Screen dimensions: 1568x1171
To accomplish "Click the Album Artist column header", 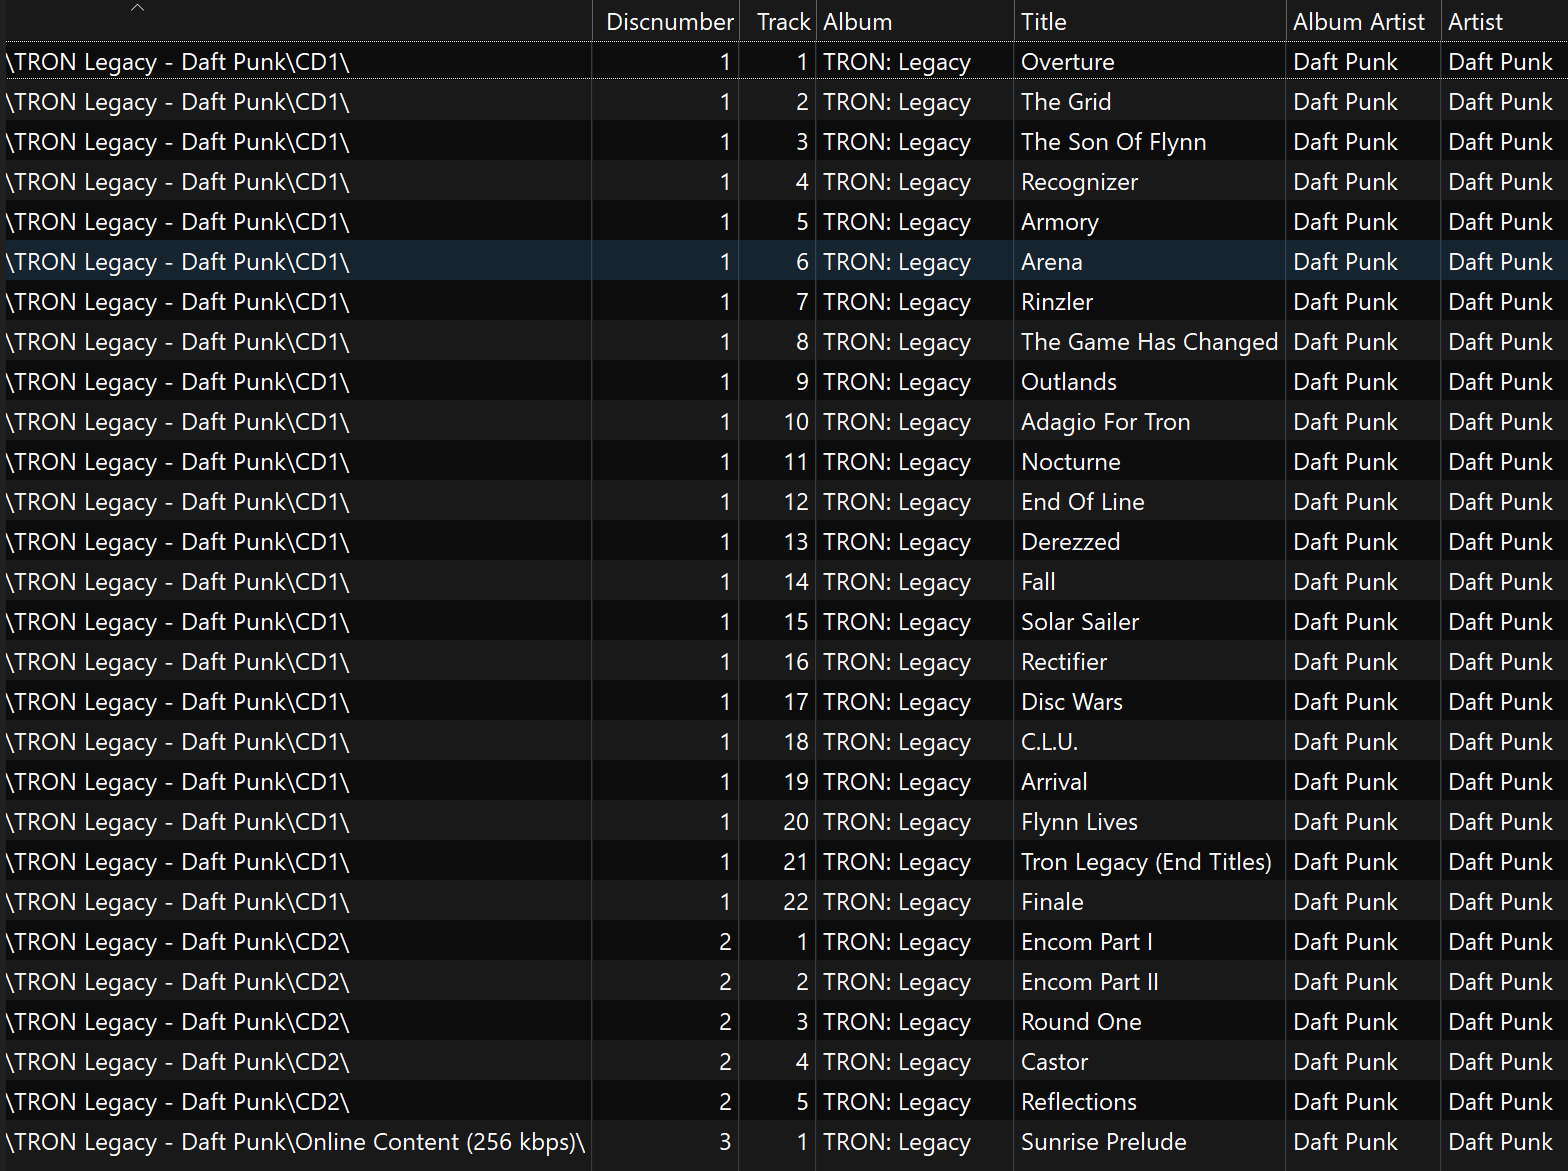I will pyautogui.click(x=1357, y=22).
